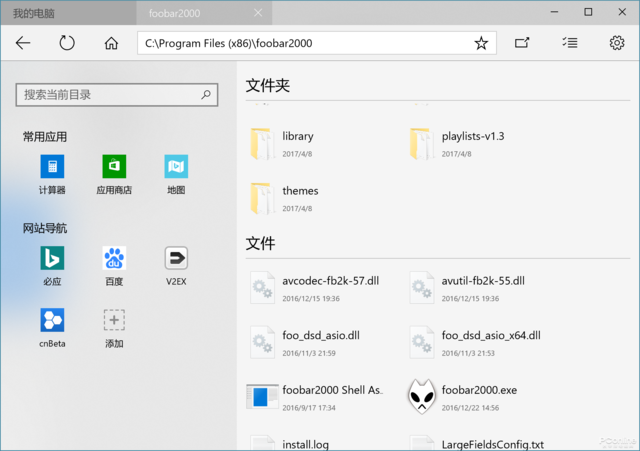Viewport: 640px width, 451px height.
Task: Refresh the current folder view
Action: click(67, 43)
